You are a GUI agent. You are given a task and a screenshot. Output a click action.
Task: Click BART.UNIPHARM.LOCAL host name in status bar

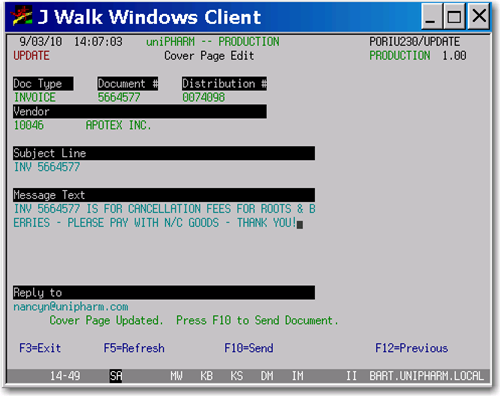click(x=426, y=376)
